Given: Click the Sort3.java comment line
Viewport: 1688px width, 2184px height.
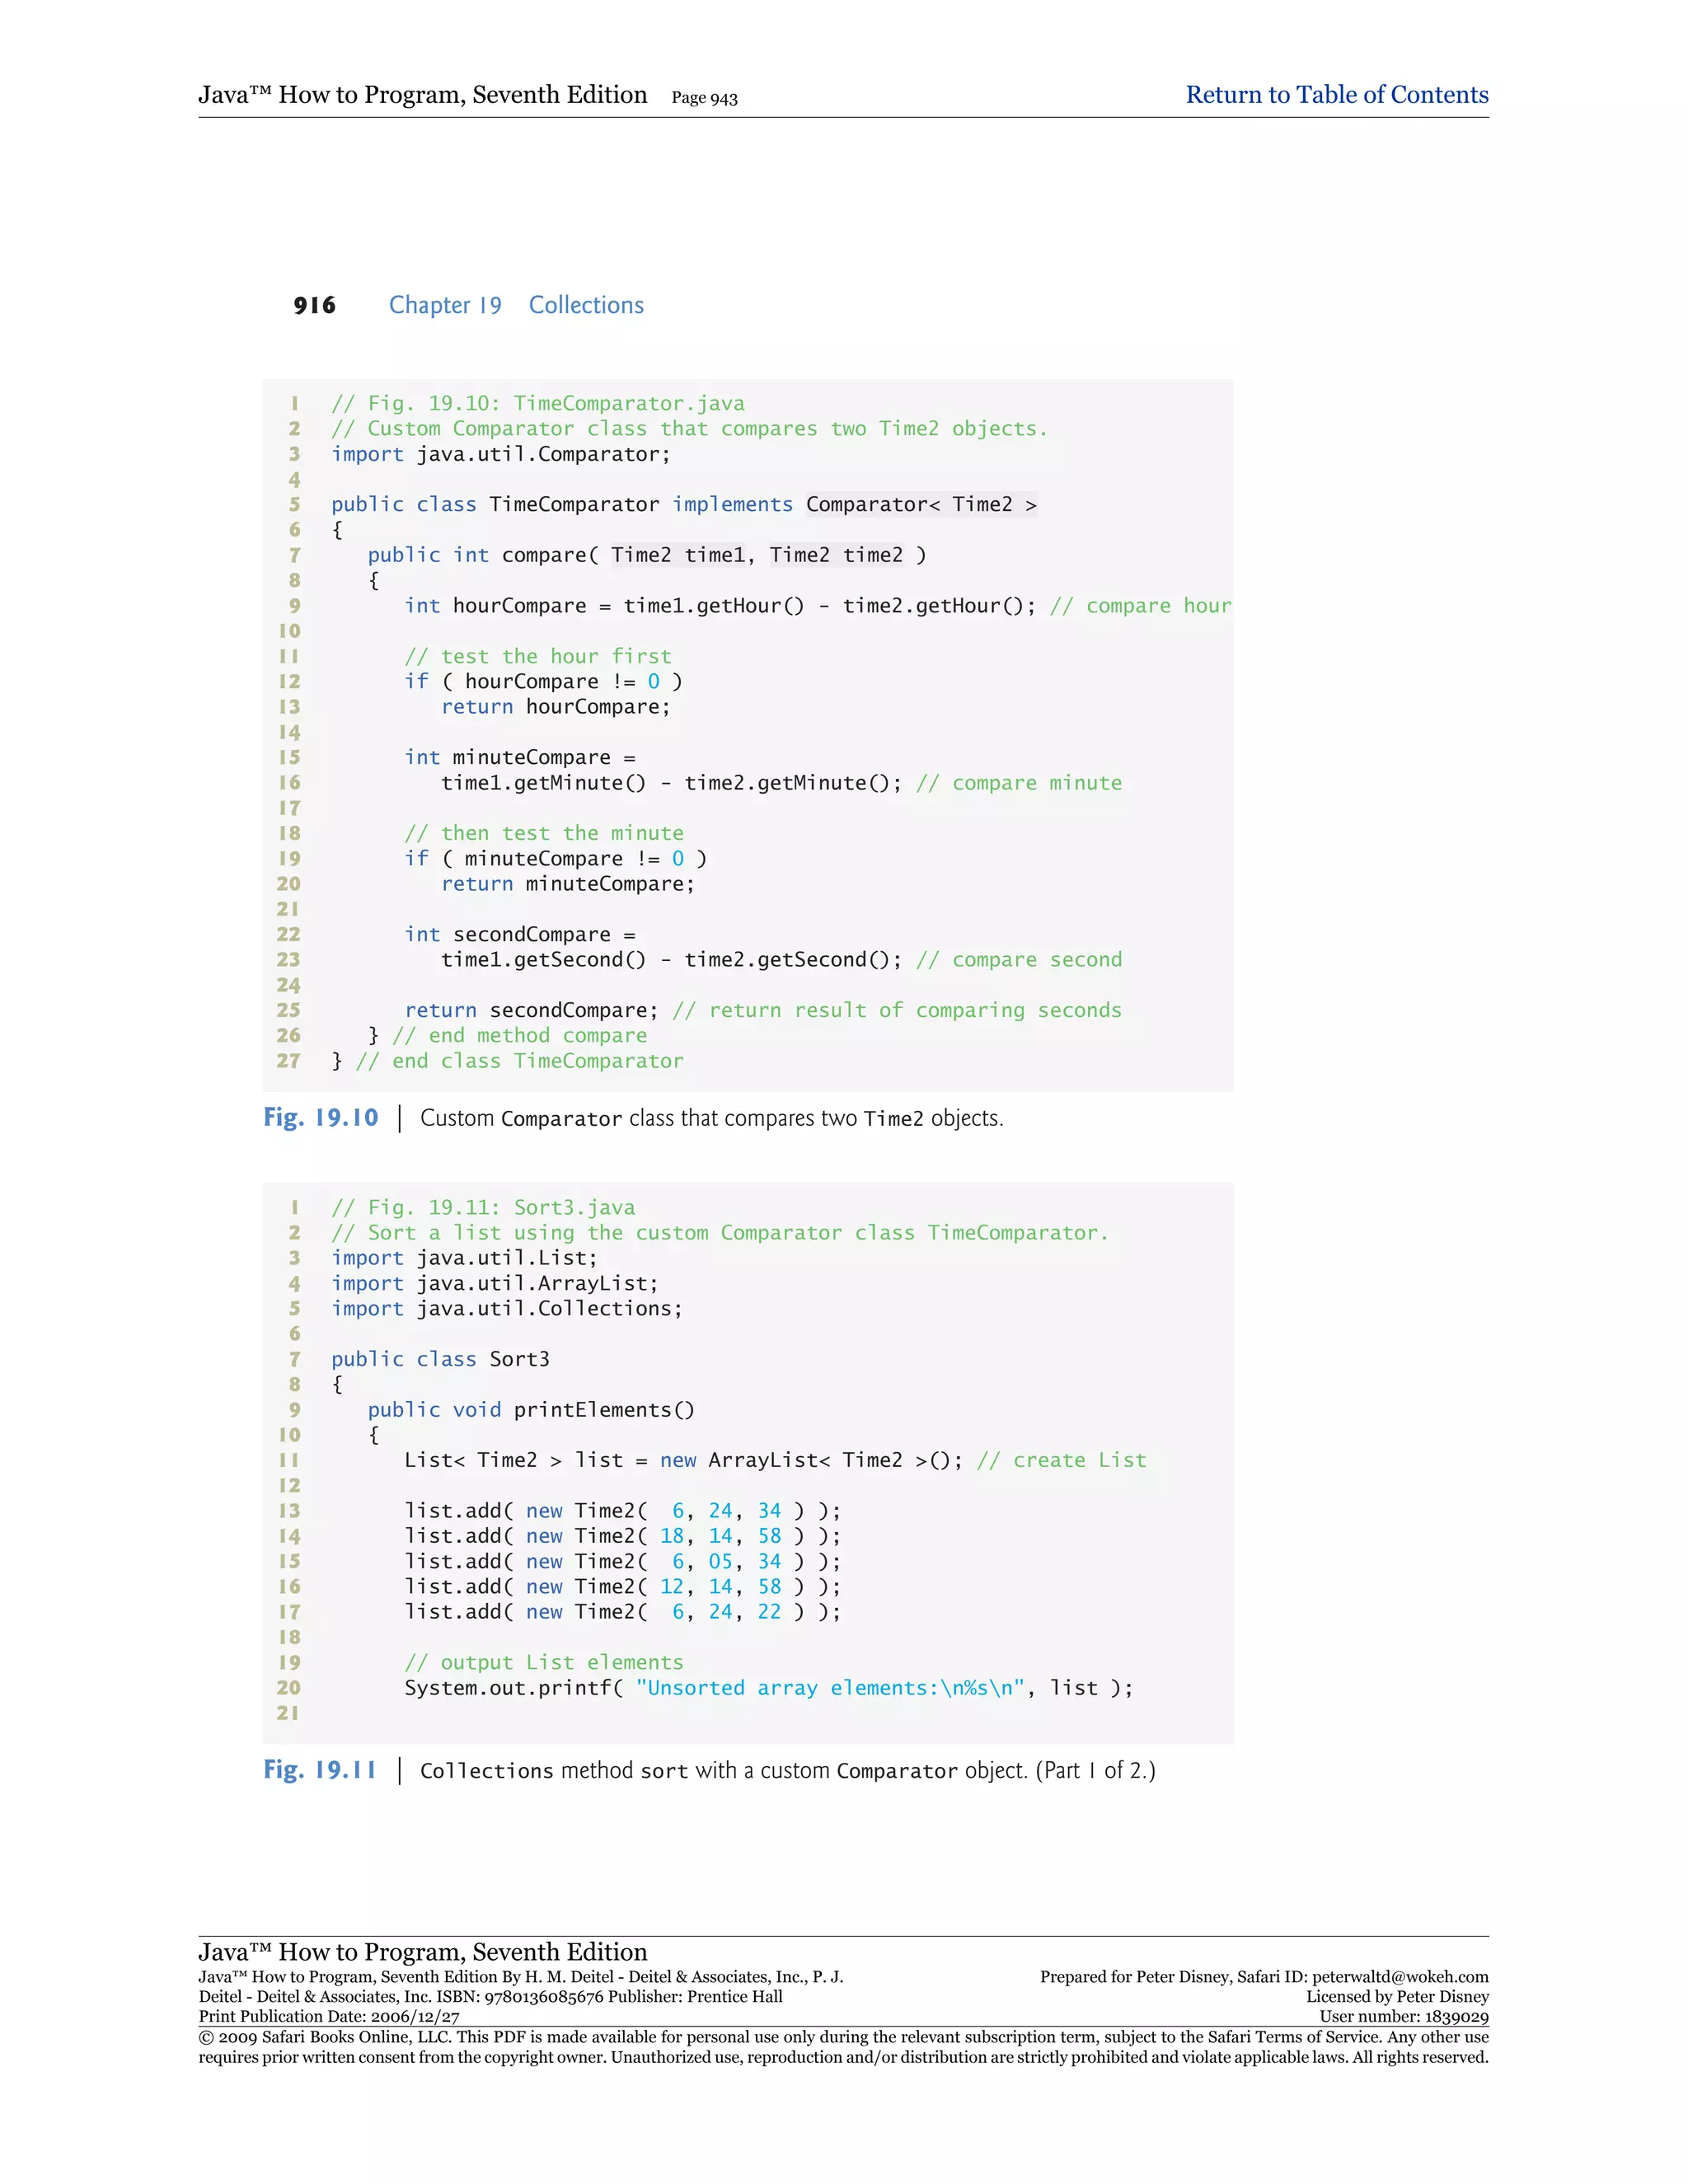Looking at the screenshot, I should (x=483, y=1207).
